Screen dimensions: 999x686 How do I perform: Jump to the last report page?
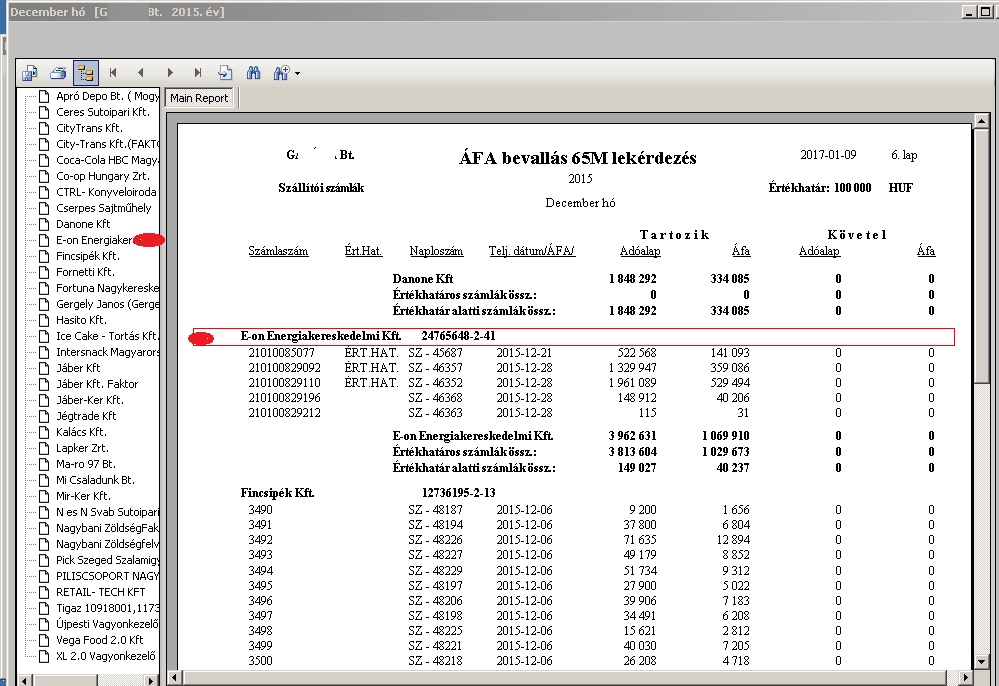198,73
